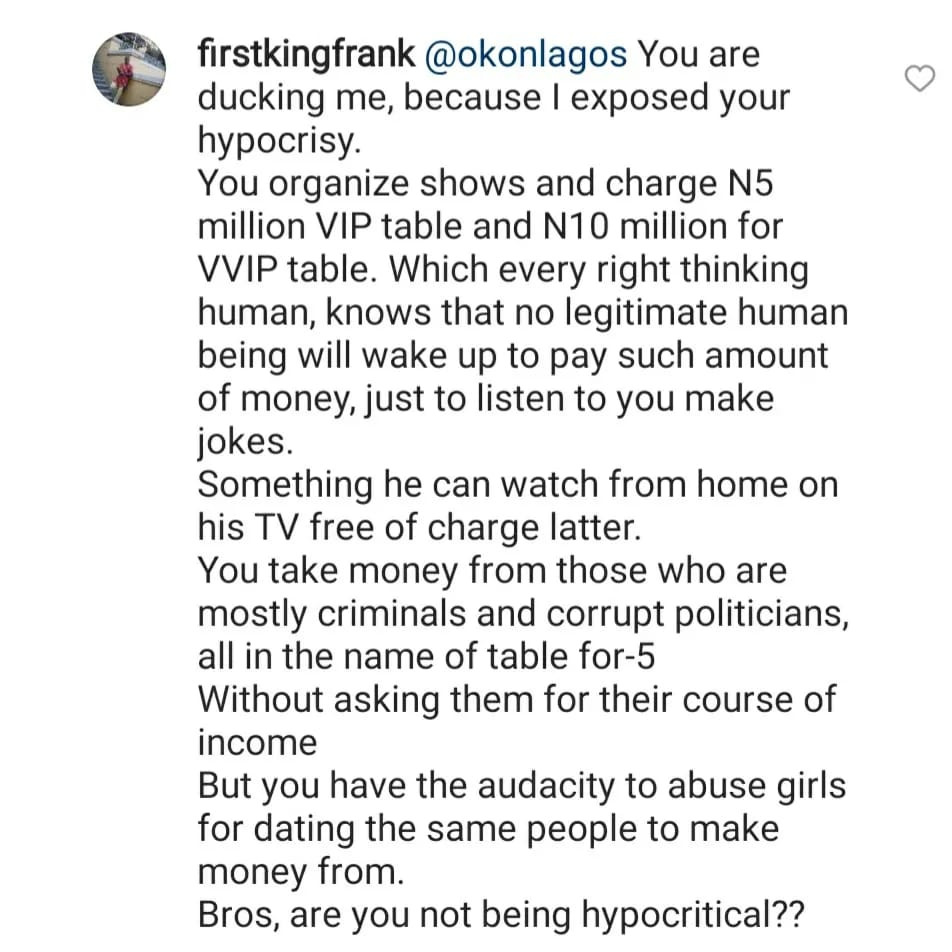Click the word 'hypocrisy.' in the comment

pyautogui.click(x=280, y=141)
